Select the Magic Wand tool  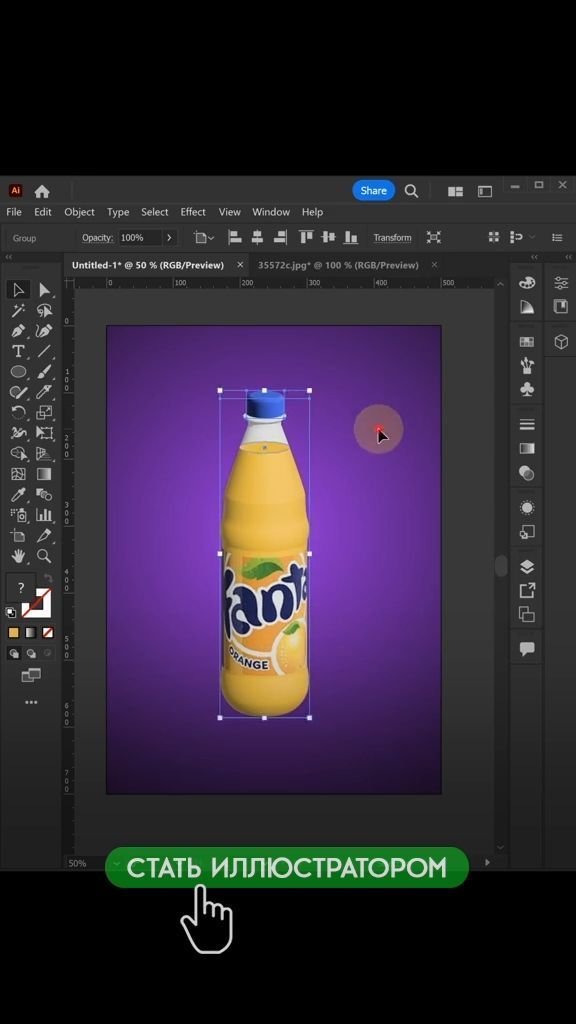point(18,310)
